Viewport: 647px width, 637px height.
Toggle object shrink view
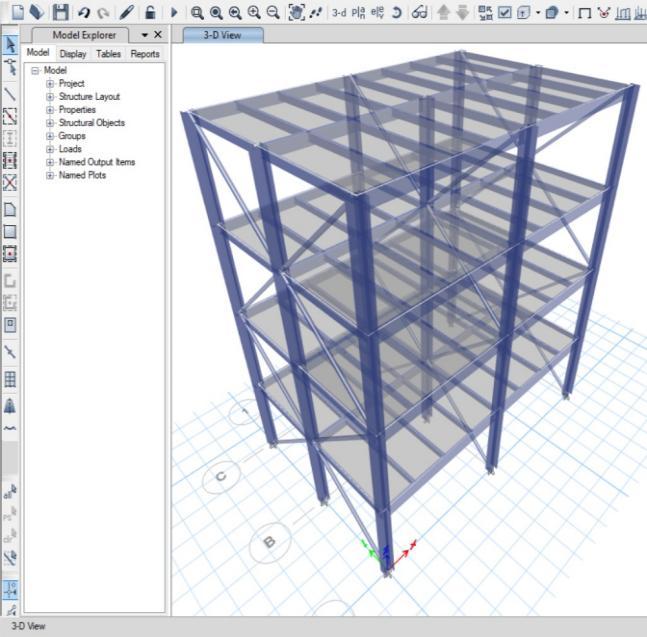[485, 13]
